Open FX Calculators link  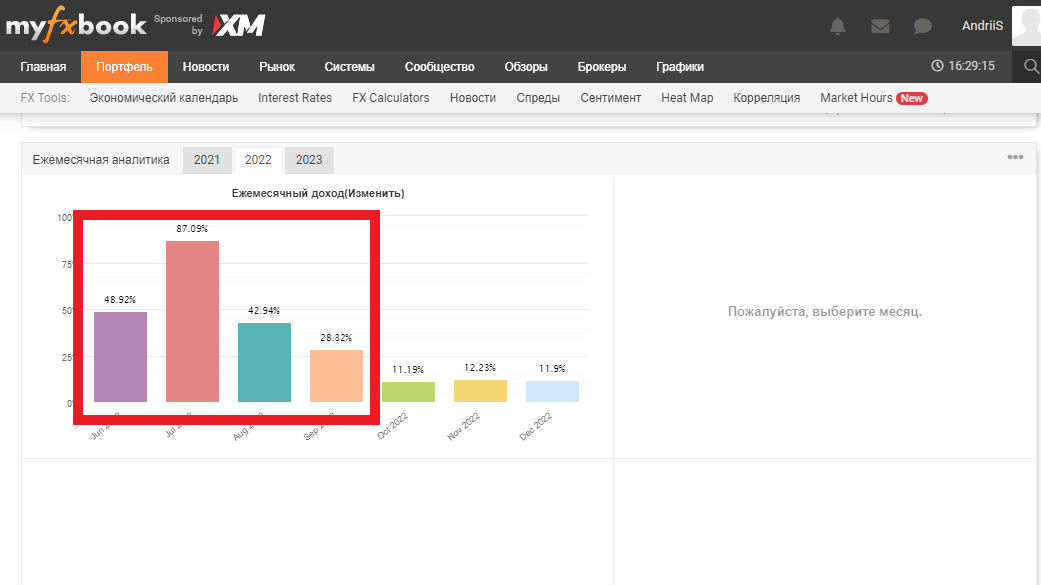(x=390, y=98)
